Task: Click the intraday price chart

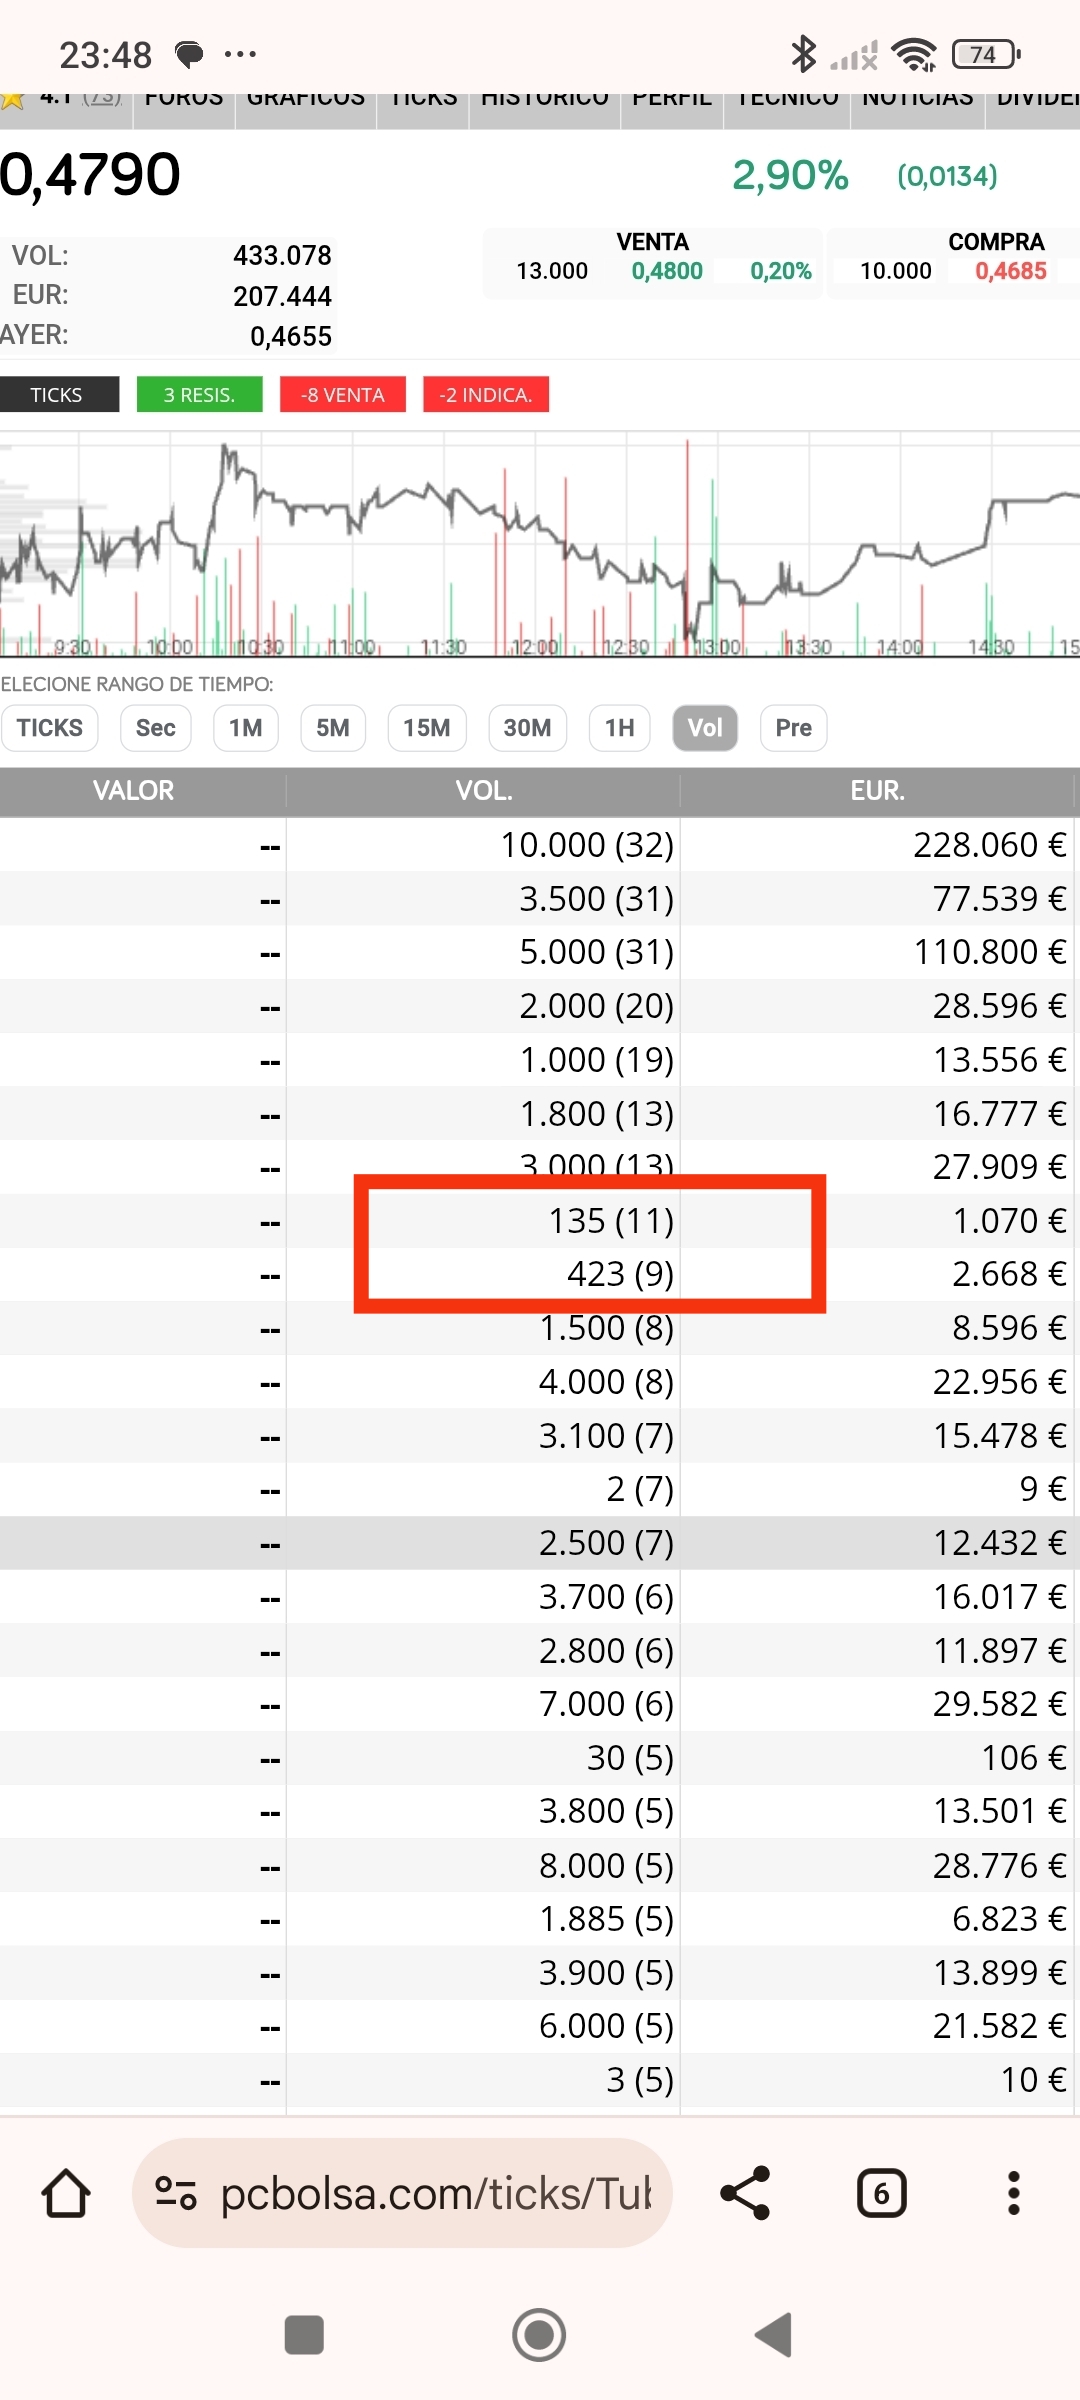Action: click(x=540, y=545)
